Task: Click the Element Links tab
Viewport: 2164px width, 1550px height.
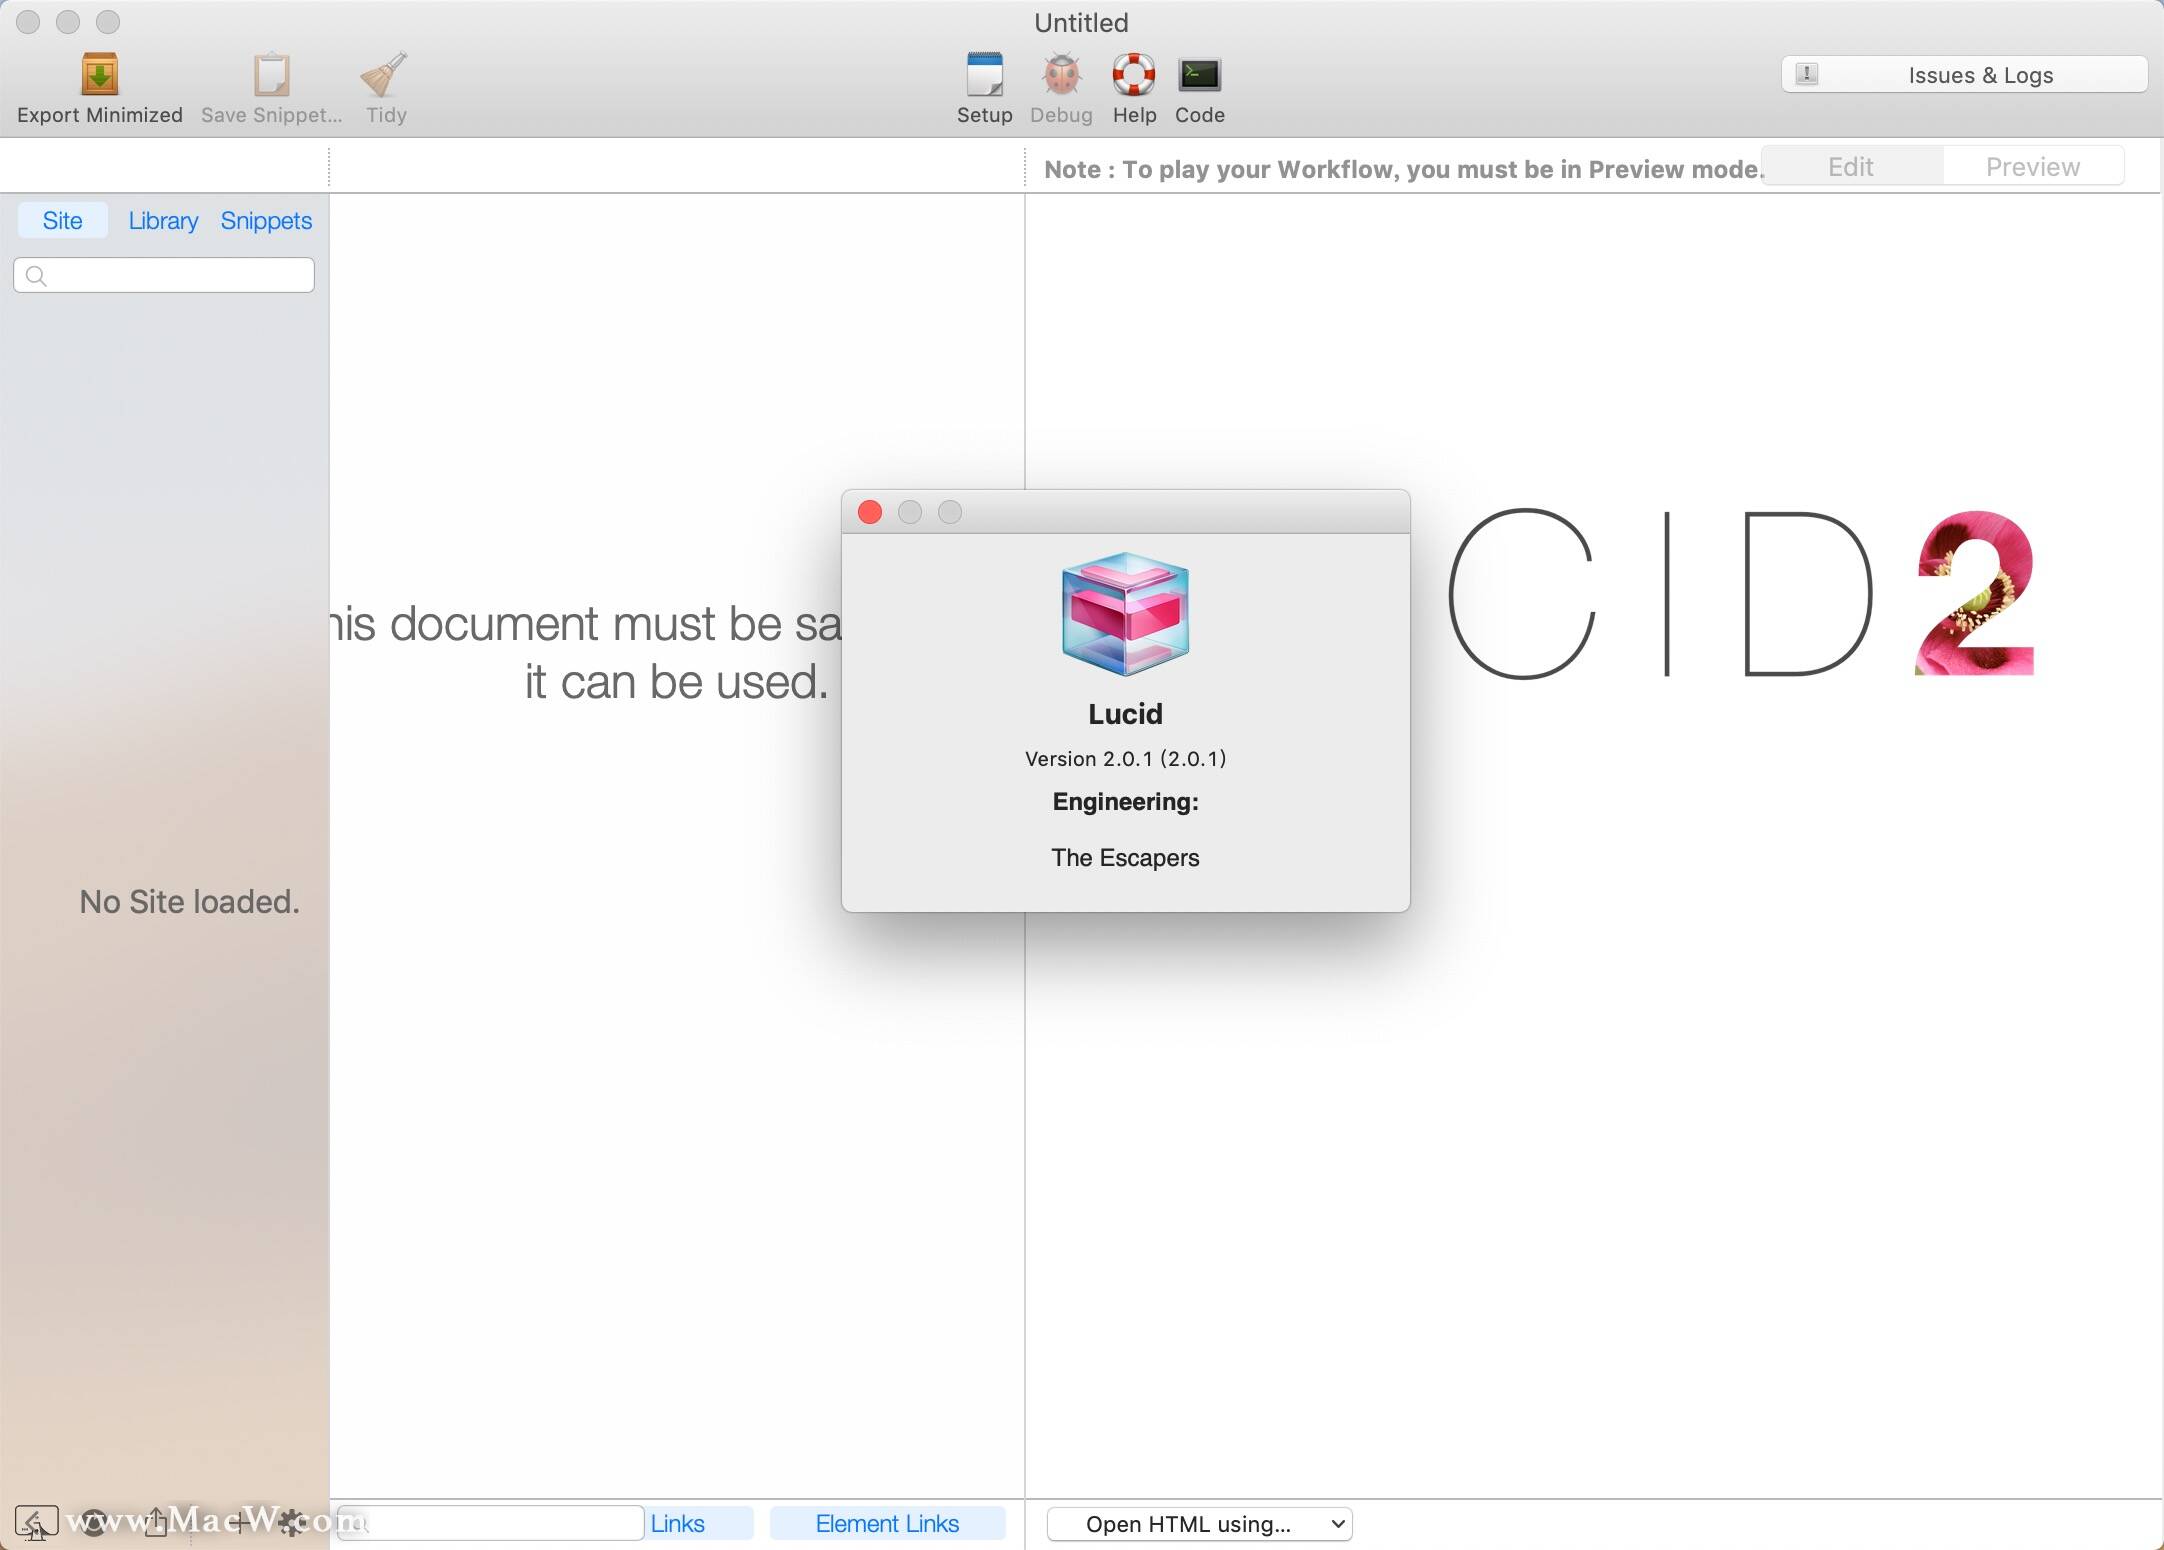Action: coord(887,1523)
